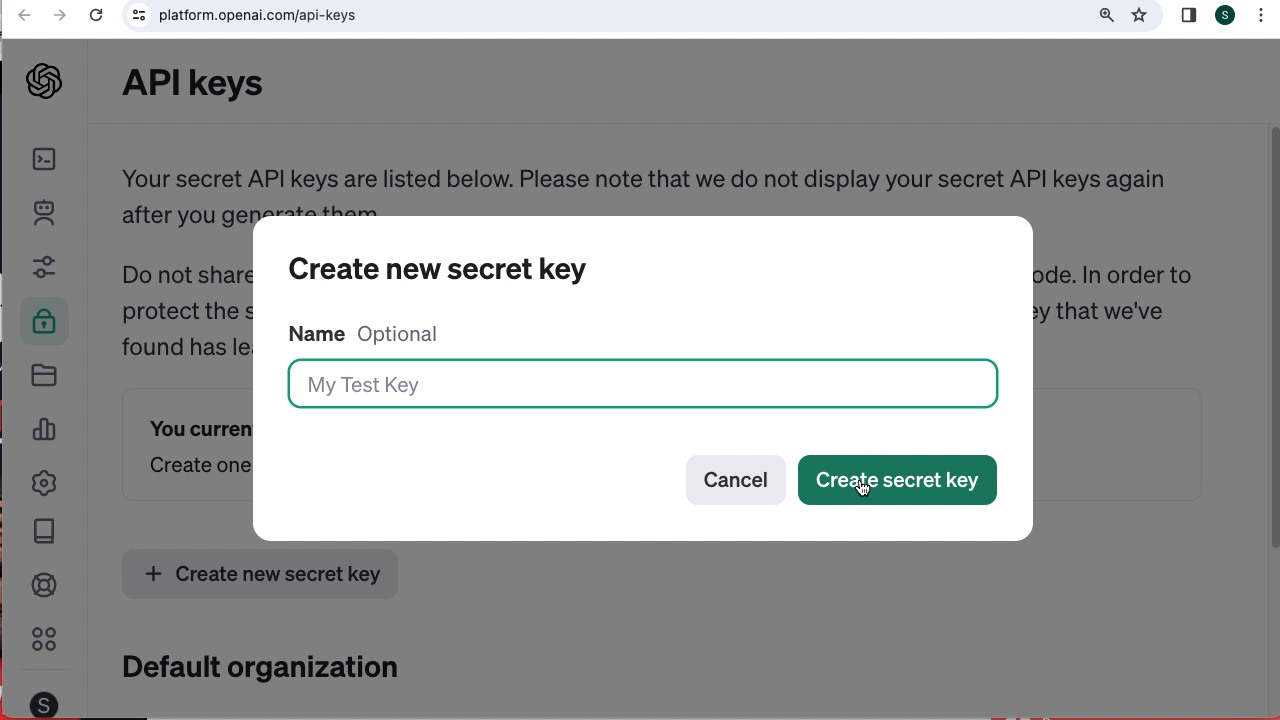Viewport: 1280px width, 720px height.
Task: Toggle the browser side panel icon
Action: pos(1189,15)
